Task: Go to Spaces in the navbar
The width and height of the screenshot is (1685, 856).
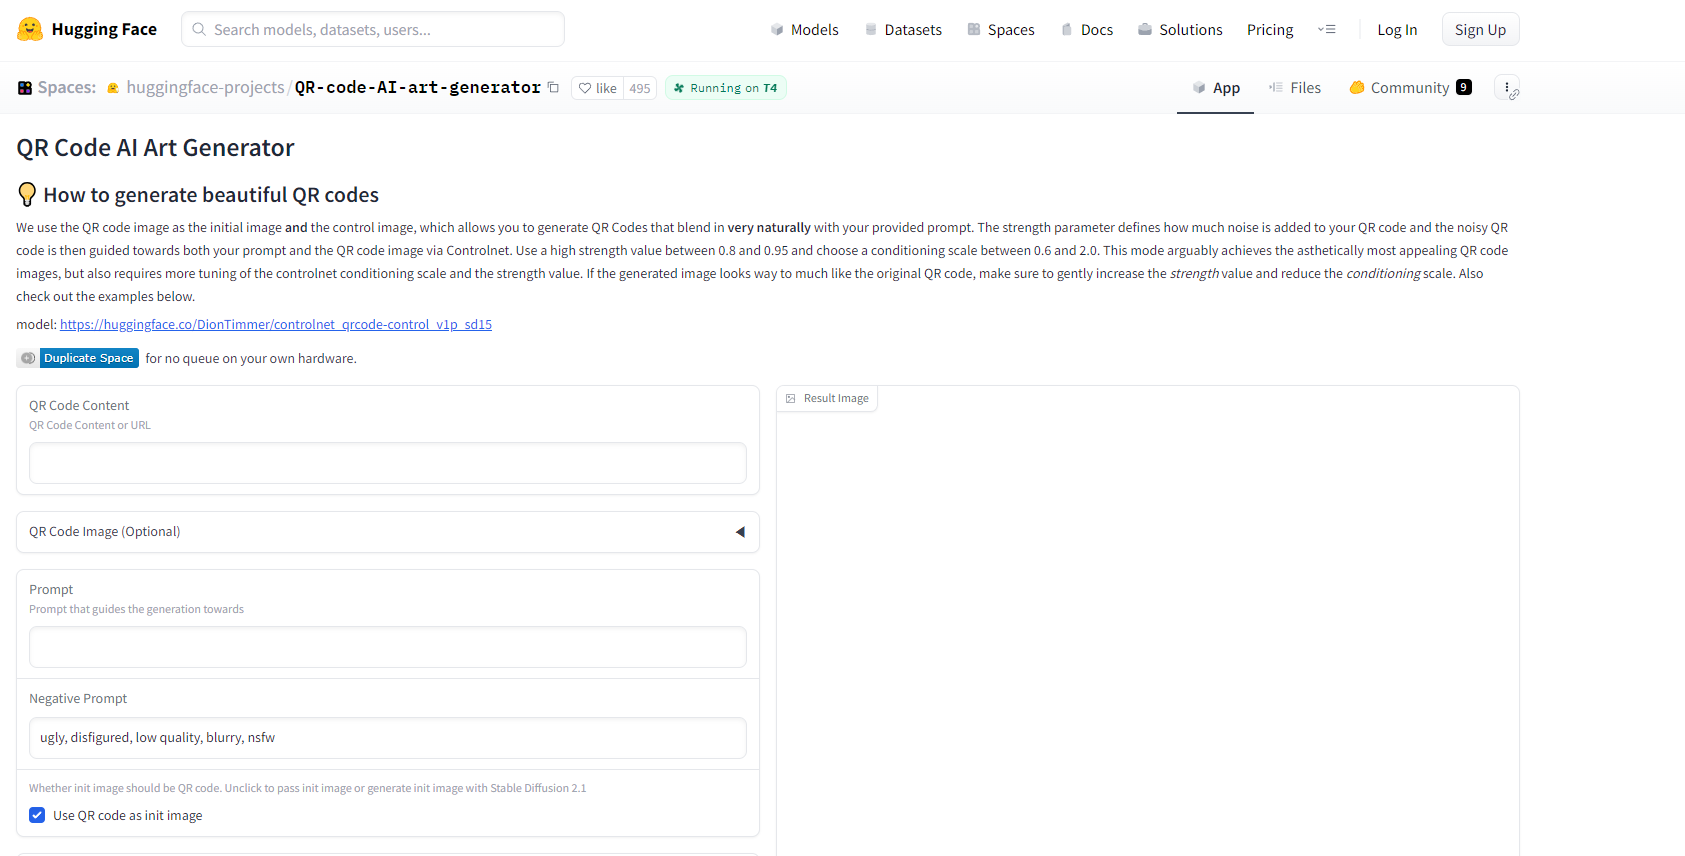Action: [1001, 29]
